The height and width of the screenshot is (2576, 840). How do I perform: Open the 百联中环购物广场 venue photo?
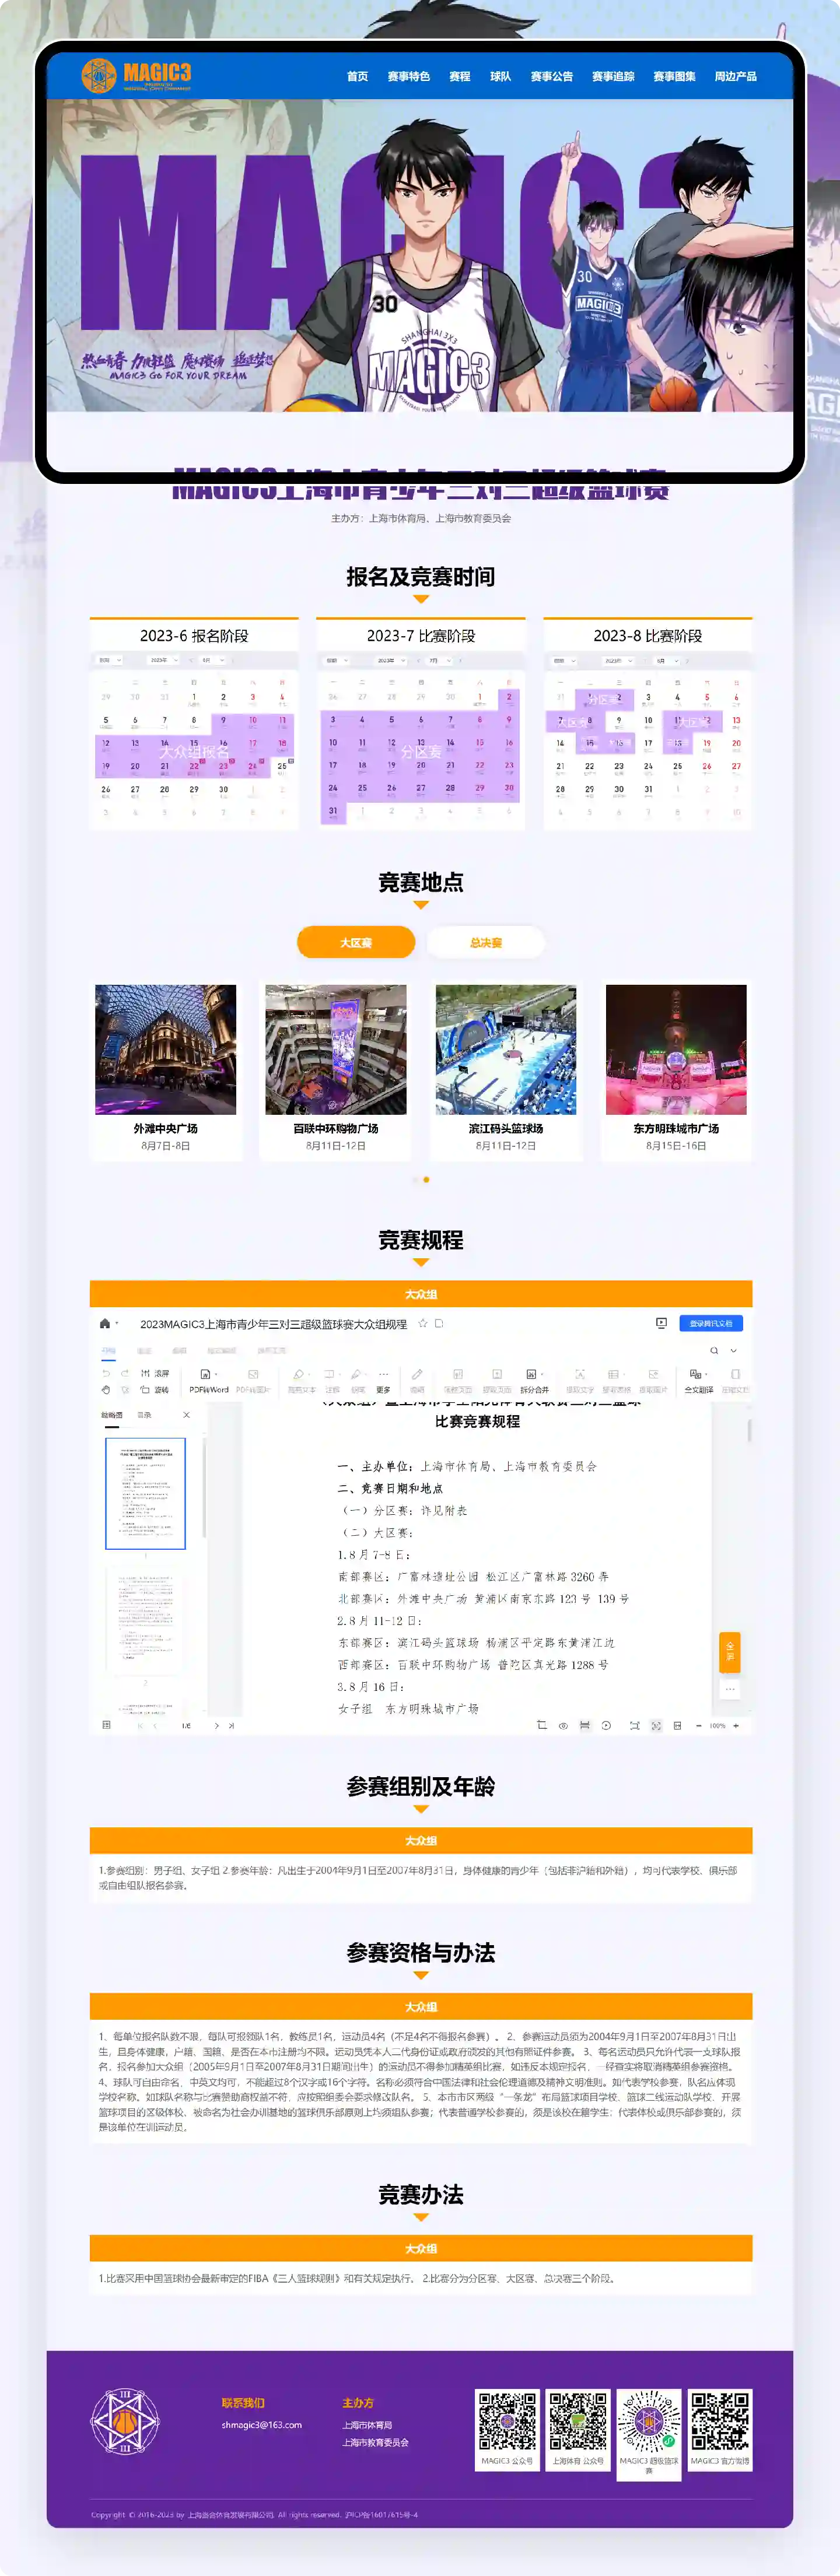(x=336, y=1049)
